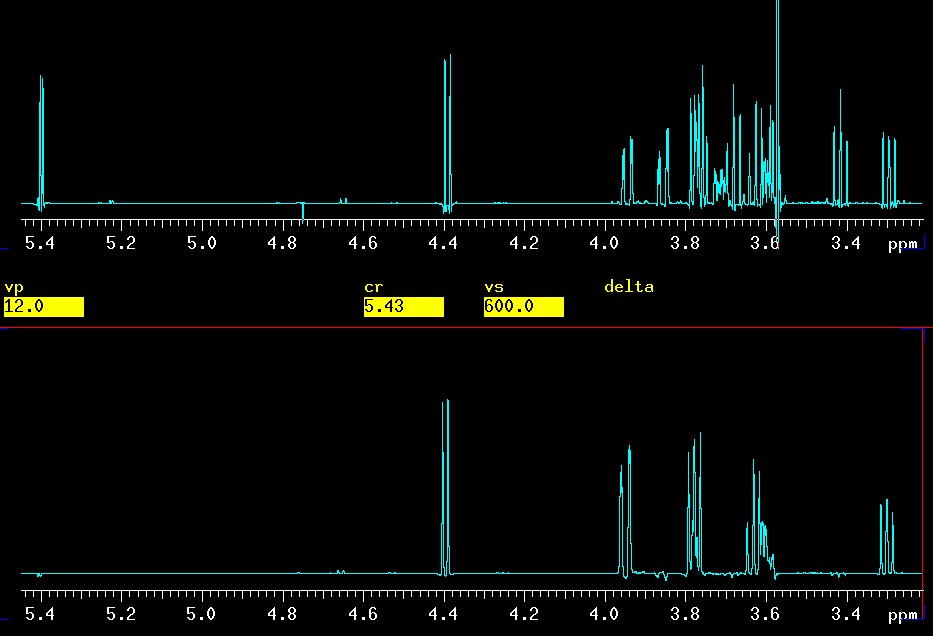Viewport: 933px width, 636px height.
Task: Click the ppm unit label on top axis
Action: 903,245
